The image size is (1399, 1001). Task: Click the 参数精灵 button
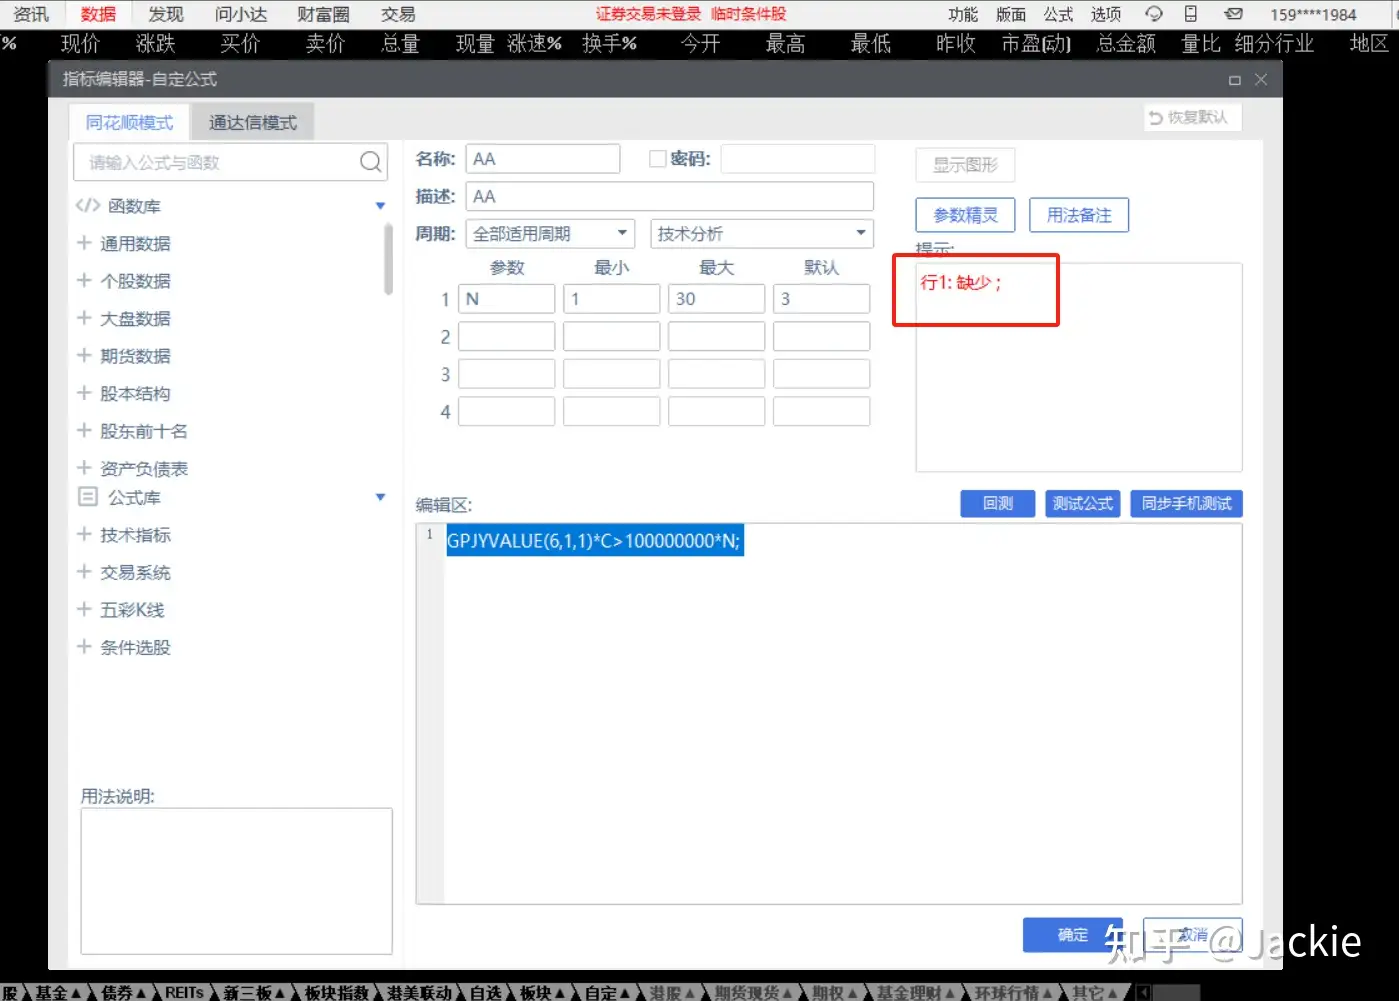click(965, 215)
